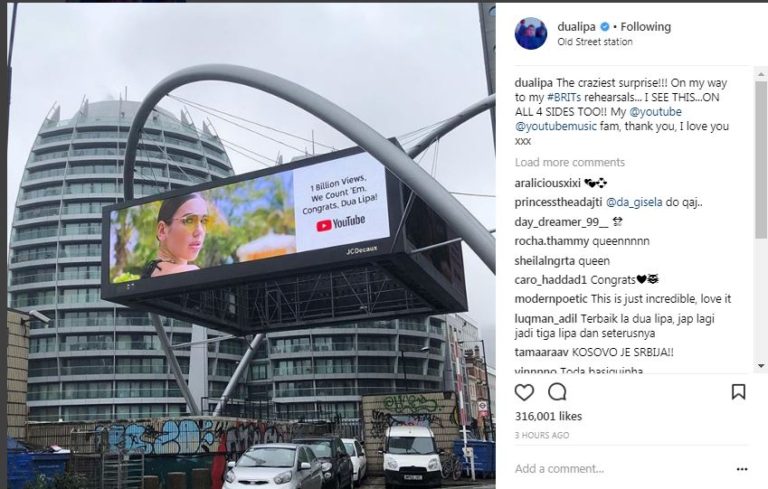The image size is (768, 489).
Task: Click dualipa profile avatar picture
Action: tap(531, 33)
